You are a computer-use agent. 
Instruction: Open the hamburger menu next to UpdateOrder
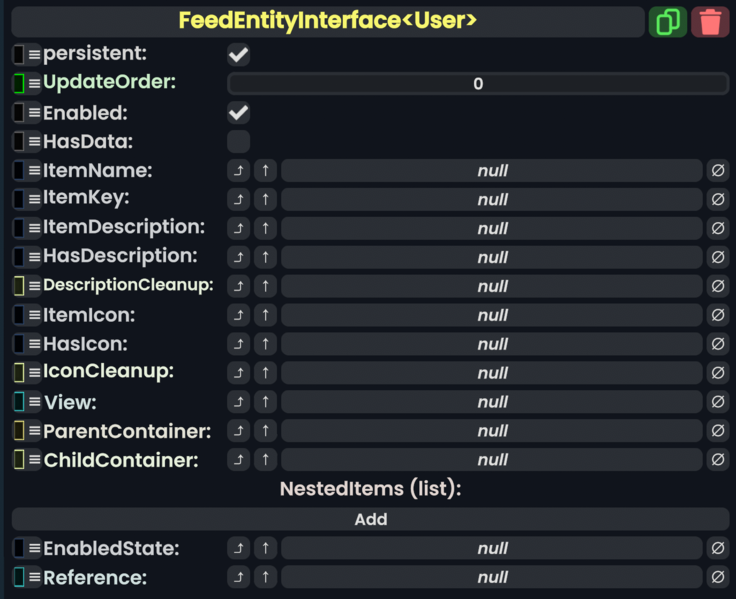coord(34,83)
